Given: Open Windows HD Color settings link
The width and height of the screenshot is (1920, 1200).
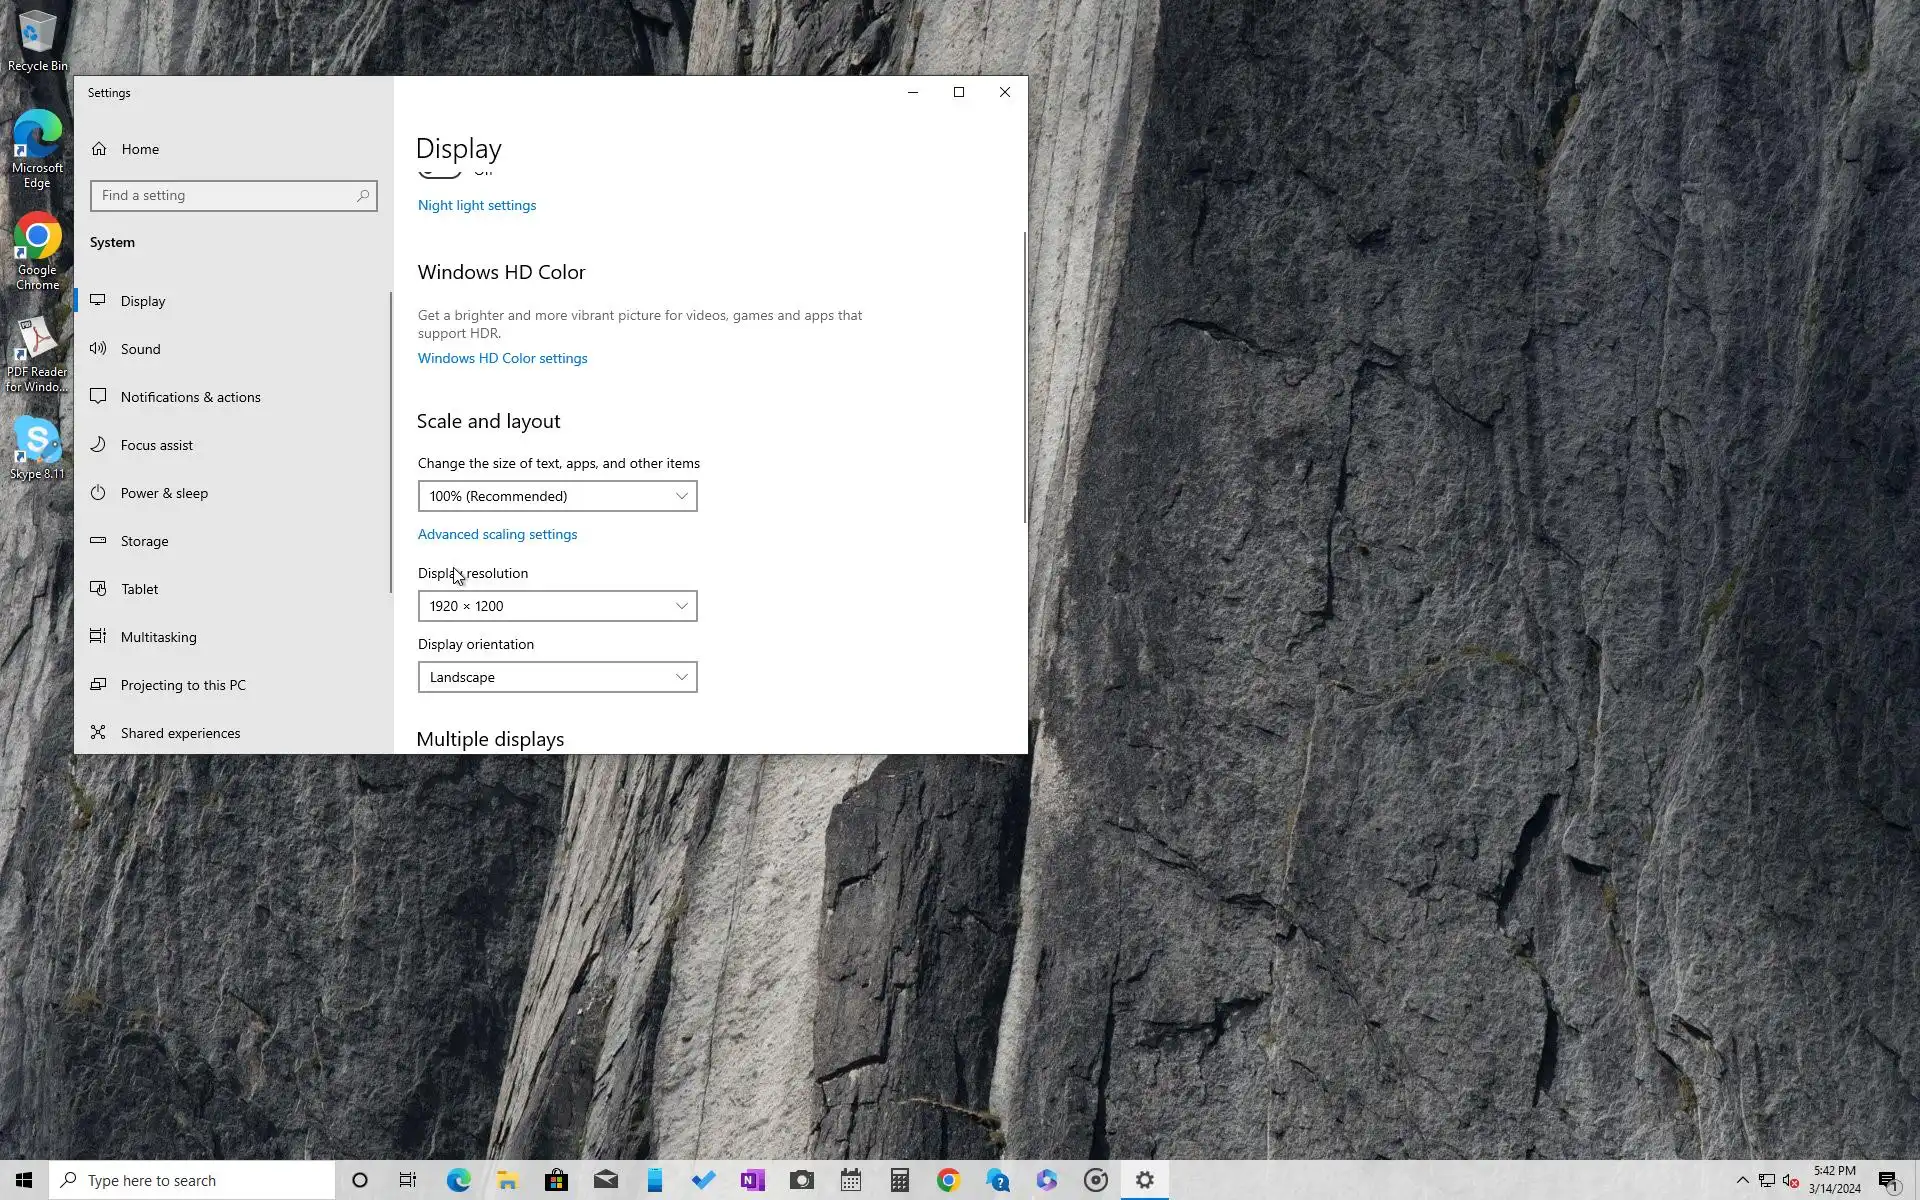Looking at the screenshot, I should pyautogui.click(x=502, y=358).
